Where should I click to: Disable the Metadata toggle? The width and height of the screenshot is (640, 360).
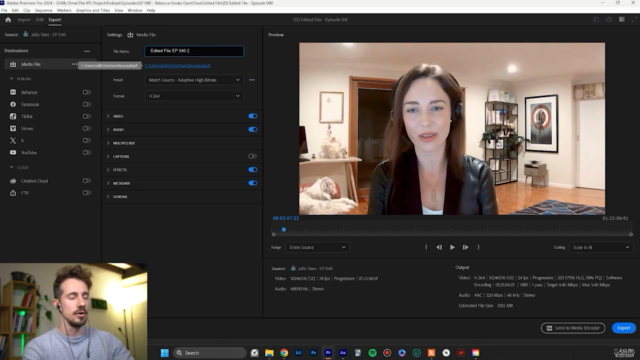click(x=253, y=183)
